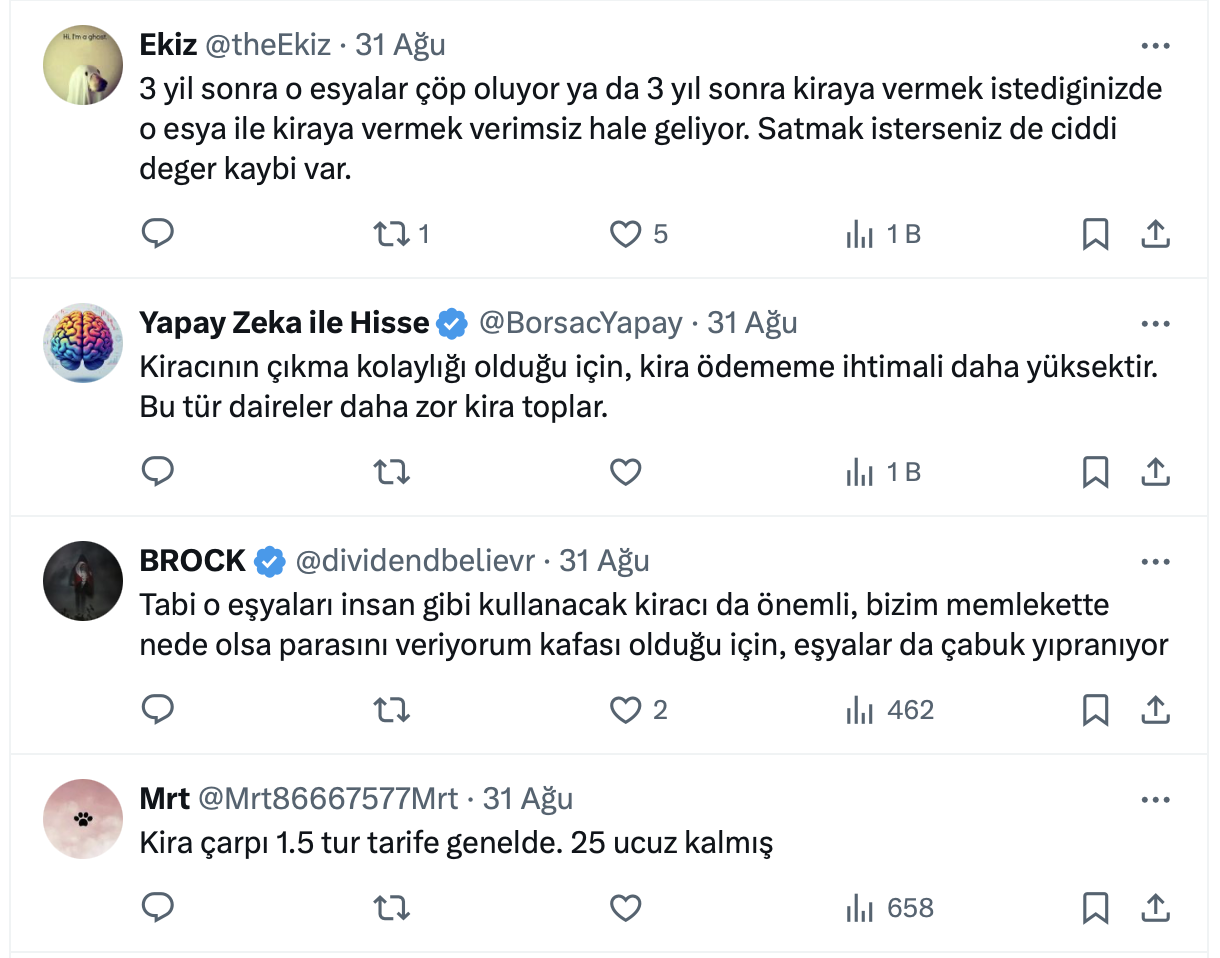
Task: Open Mrt's paw print avatar
Action: pos(83,818)
